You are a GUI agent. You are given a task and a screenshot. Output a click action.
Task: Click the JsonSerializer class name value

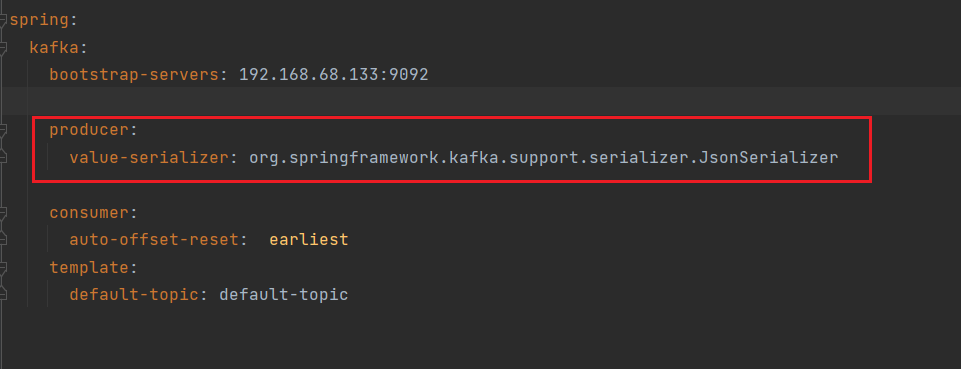coord(543,158)
